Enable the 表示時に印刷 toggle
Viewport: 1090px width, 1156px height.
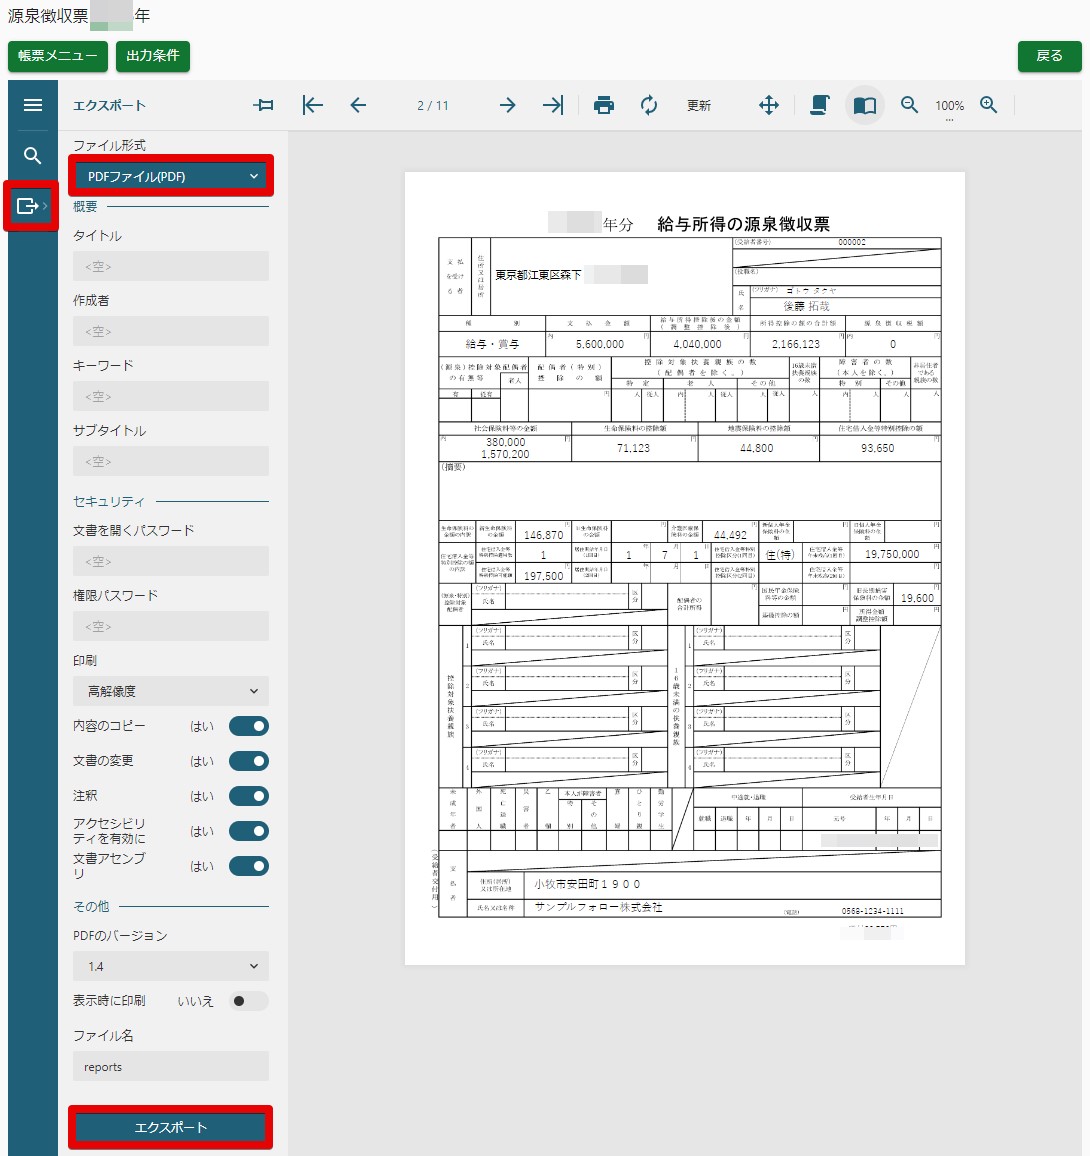click(249, 1001)
